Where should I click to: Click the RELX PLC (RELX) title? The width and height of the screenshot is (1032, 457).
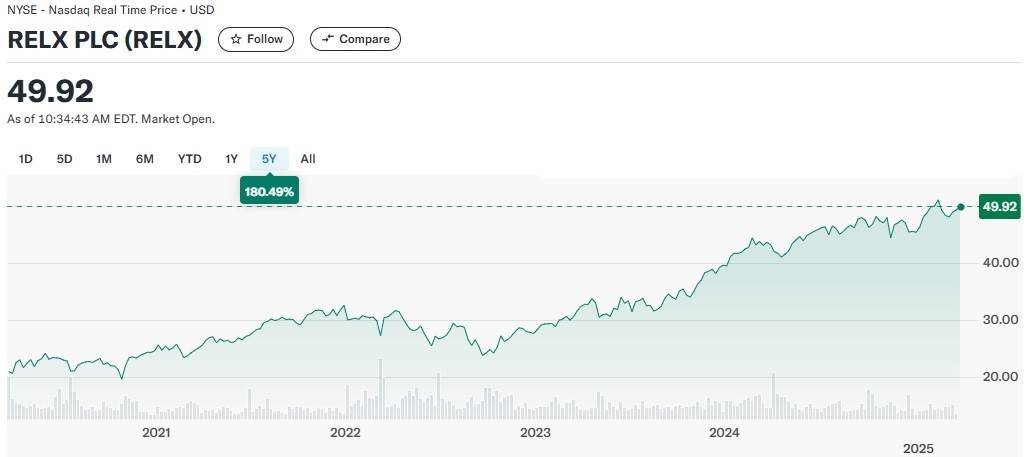105,40
